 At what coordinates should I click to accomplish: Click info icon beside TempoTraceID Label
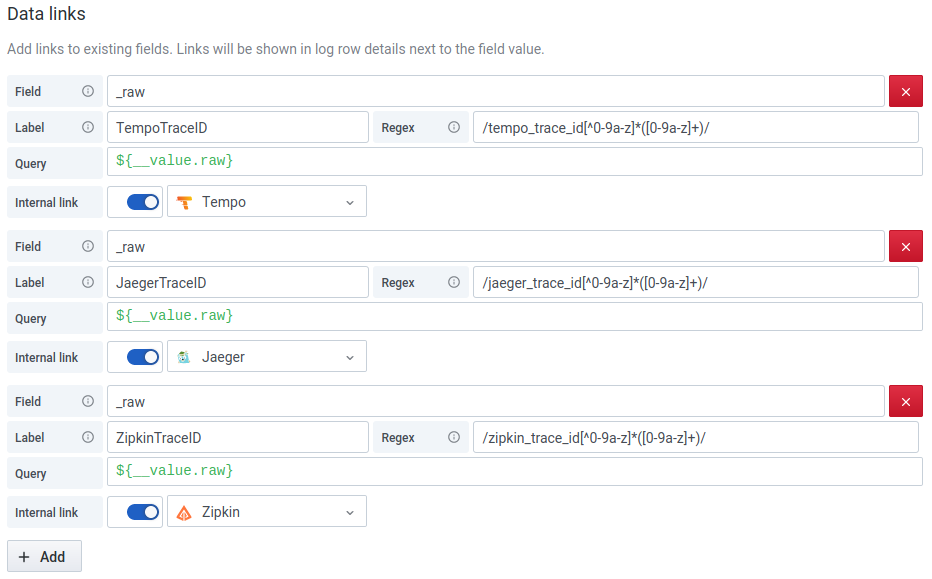coord(88,127)
